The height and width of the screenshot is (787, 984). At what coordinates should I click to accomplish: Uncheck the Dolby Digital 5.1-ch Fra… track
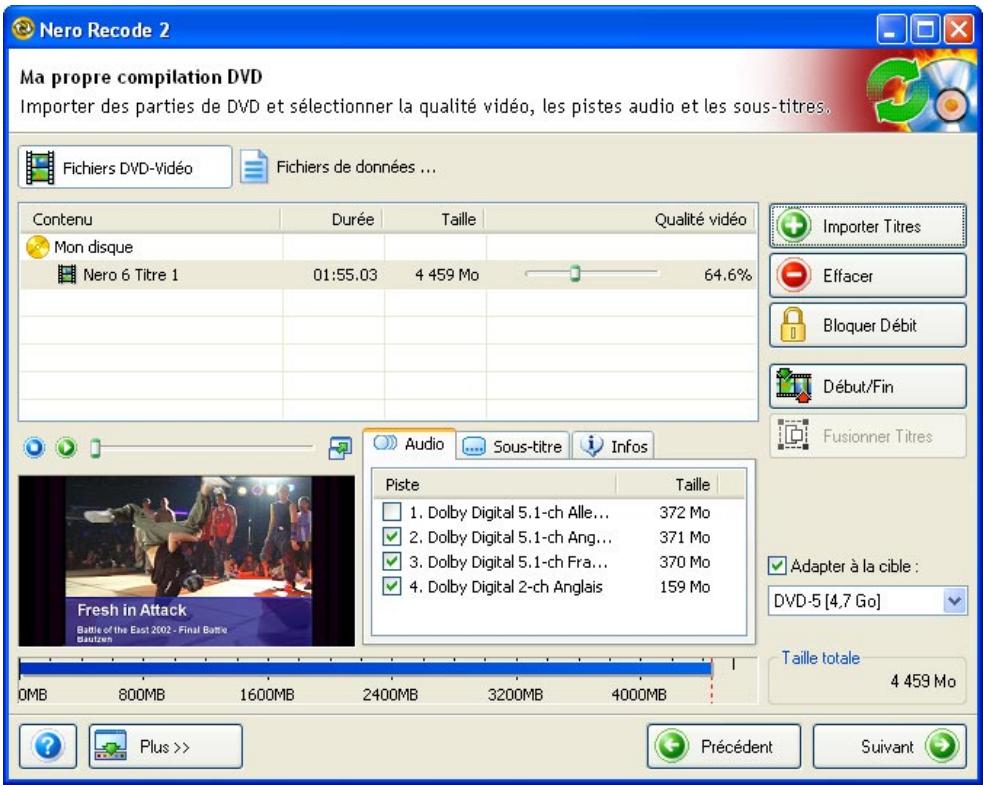click(x=392, y=562)
